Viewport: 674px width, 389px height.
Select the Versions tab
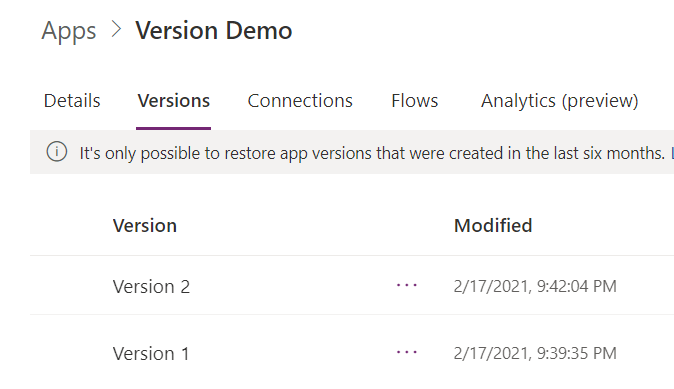pos(174,101)
